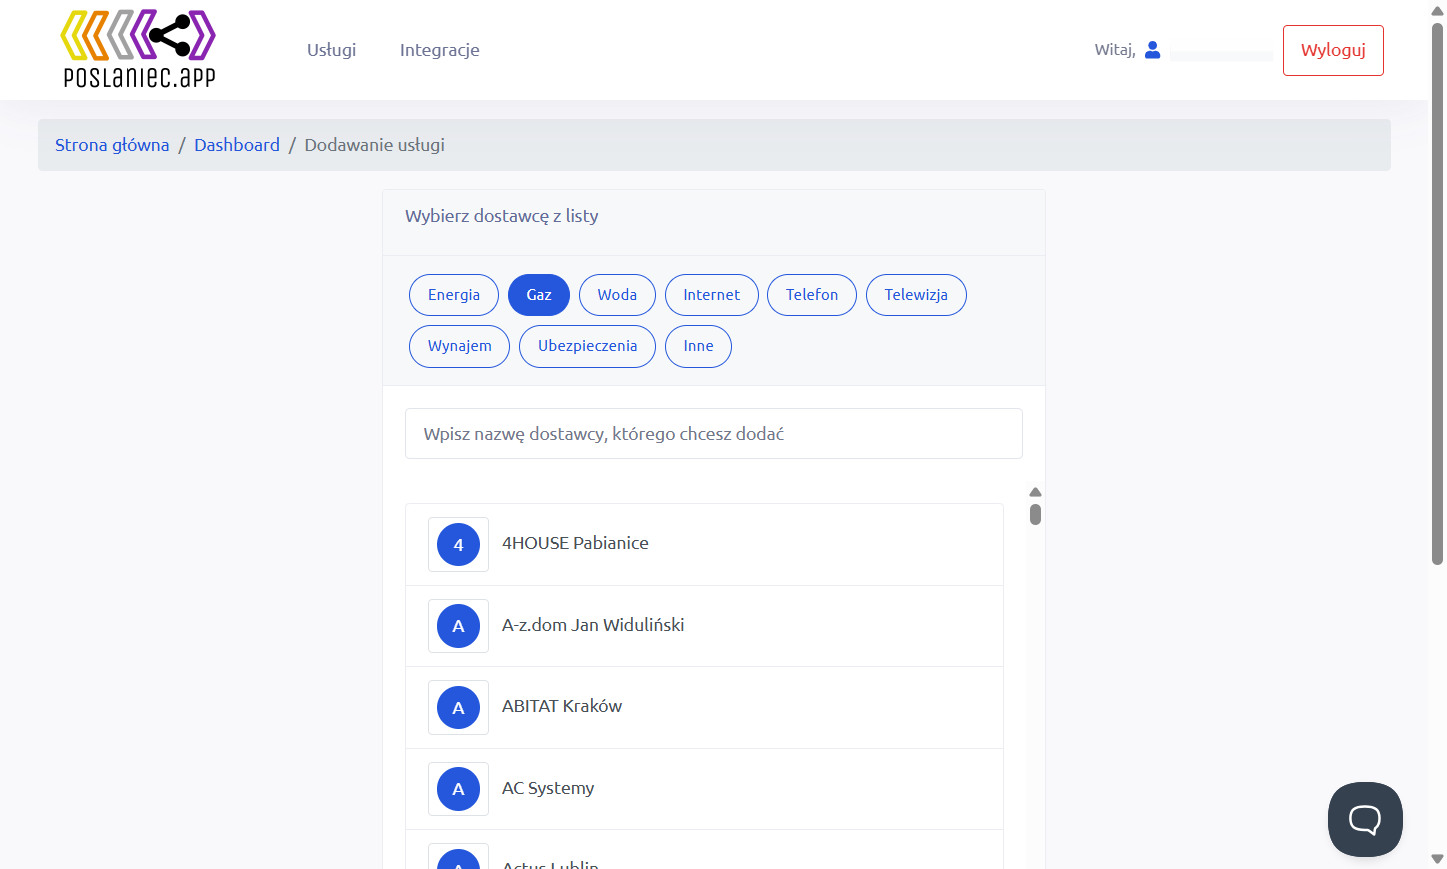Choose provider AC Systemy
The image size is (1447, 869).
[704, 789]
